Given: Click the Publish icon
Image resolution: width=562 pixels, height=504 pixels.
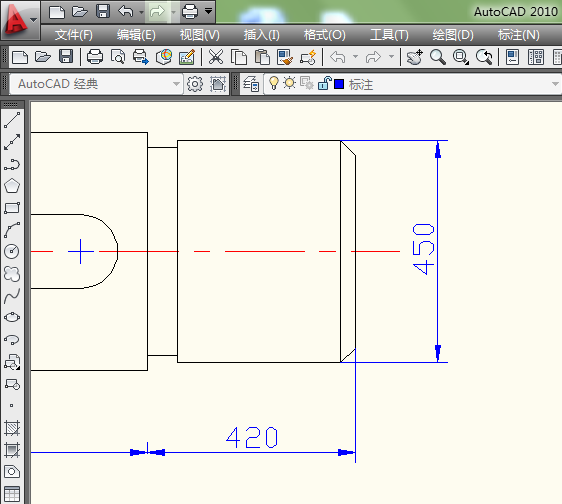Looking at the screenshot, I should coord(140,57).
